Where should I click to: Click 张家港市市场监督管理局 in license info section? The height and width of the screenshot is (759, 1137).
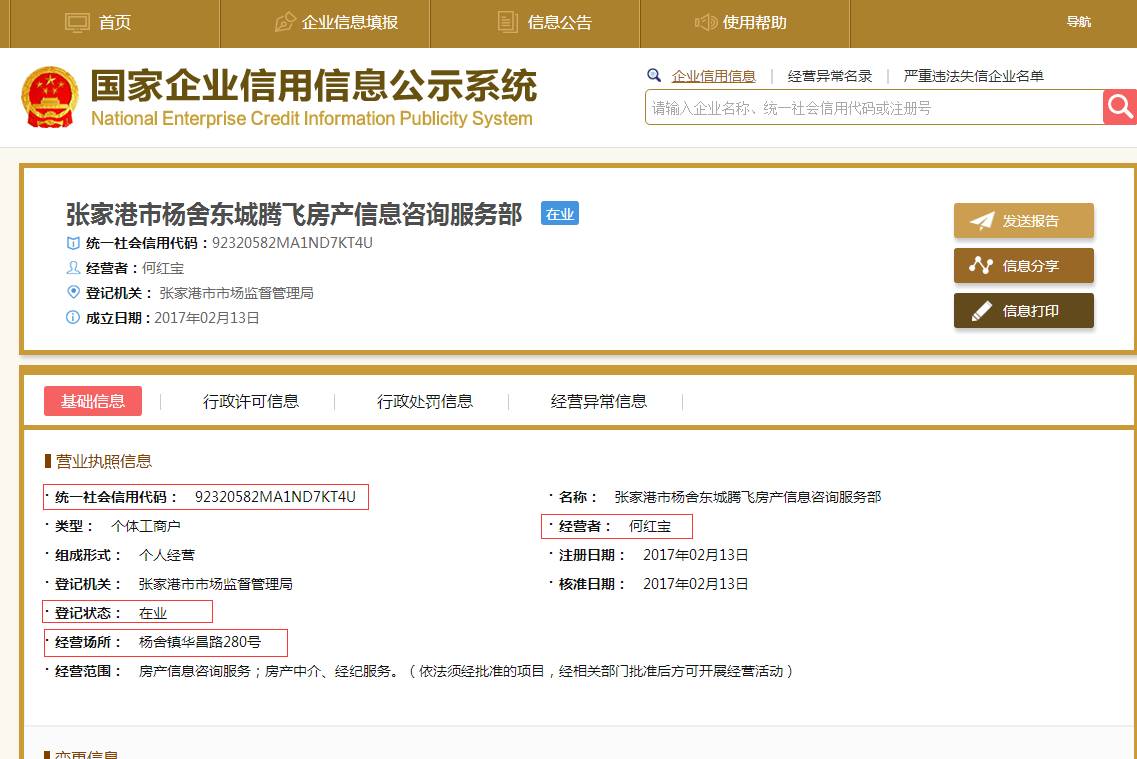pyautogui.click(x=215, y=584)
